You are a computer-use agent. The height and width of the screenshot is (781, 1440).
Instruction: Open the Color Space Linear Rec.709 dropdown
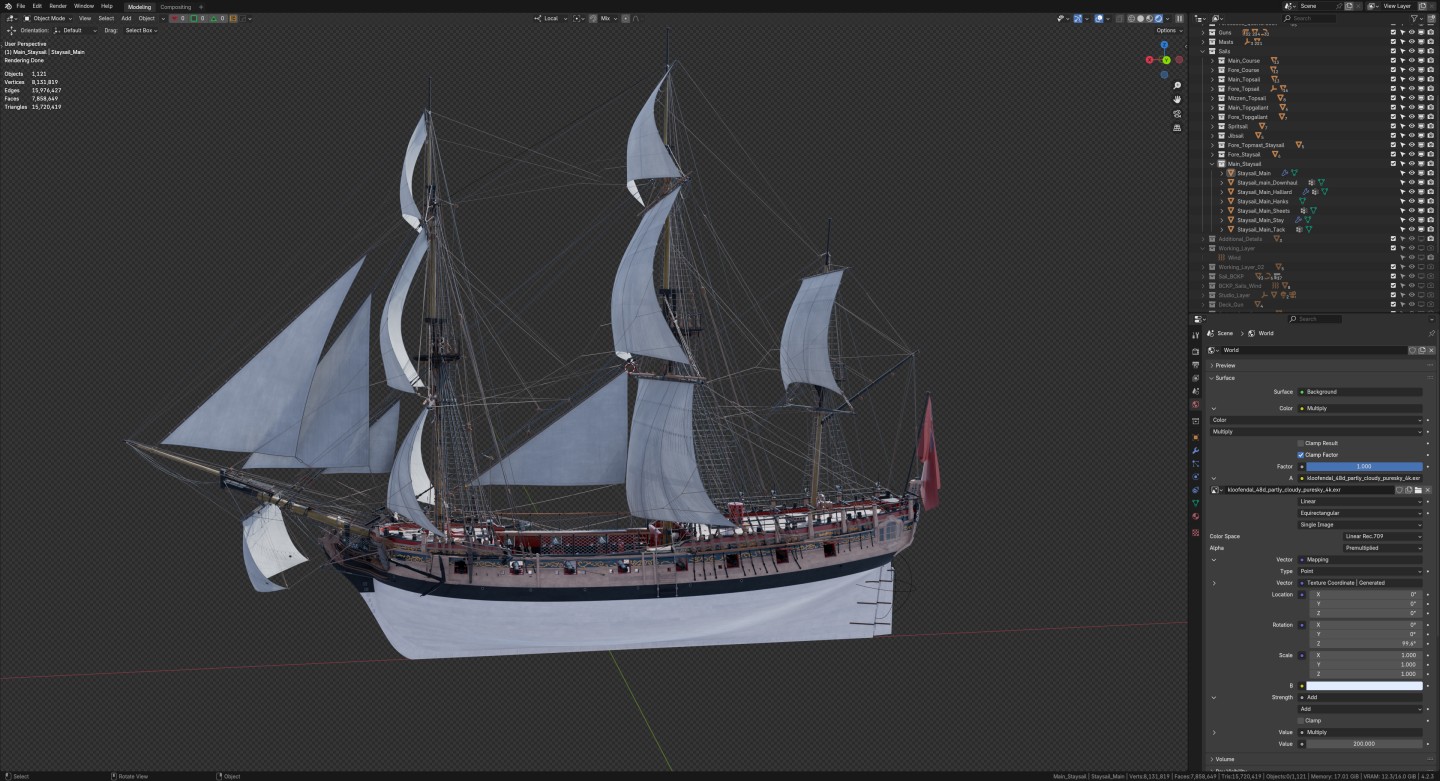pyautogui.click(x=1383, y=536)
